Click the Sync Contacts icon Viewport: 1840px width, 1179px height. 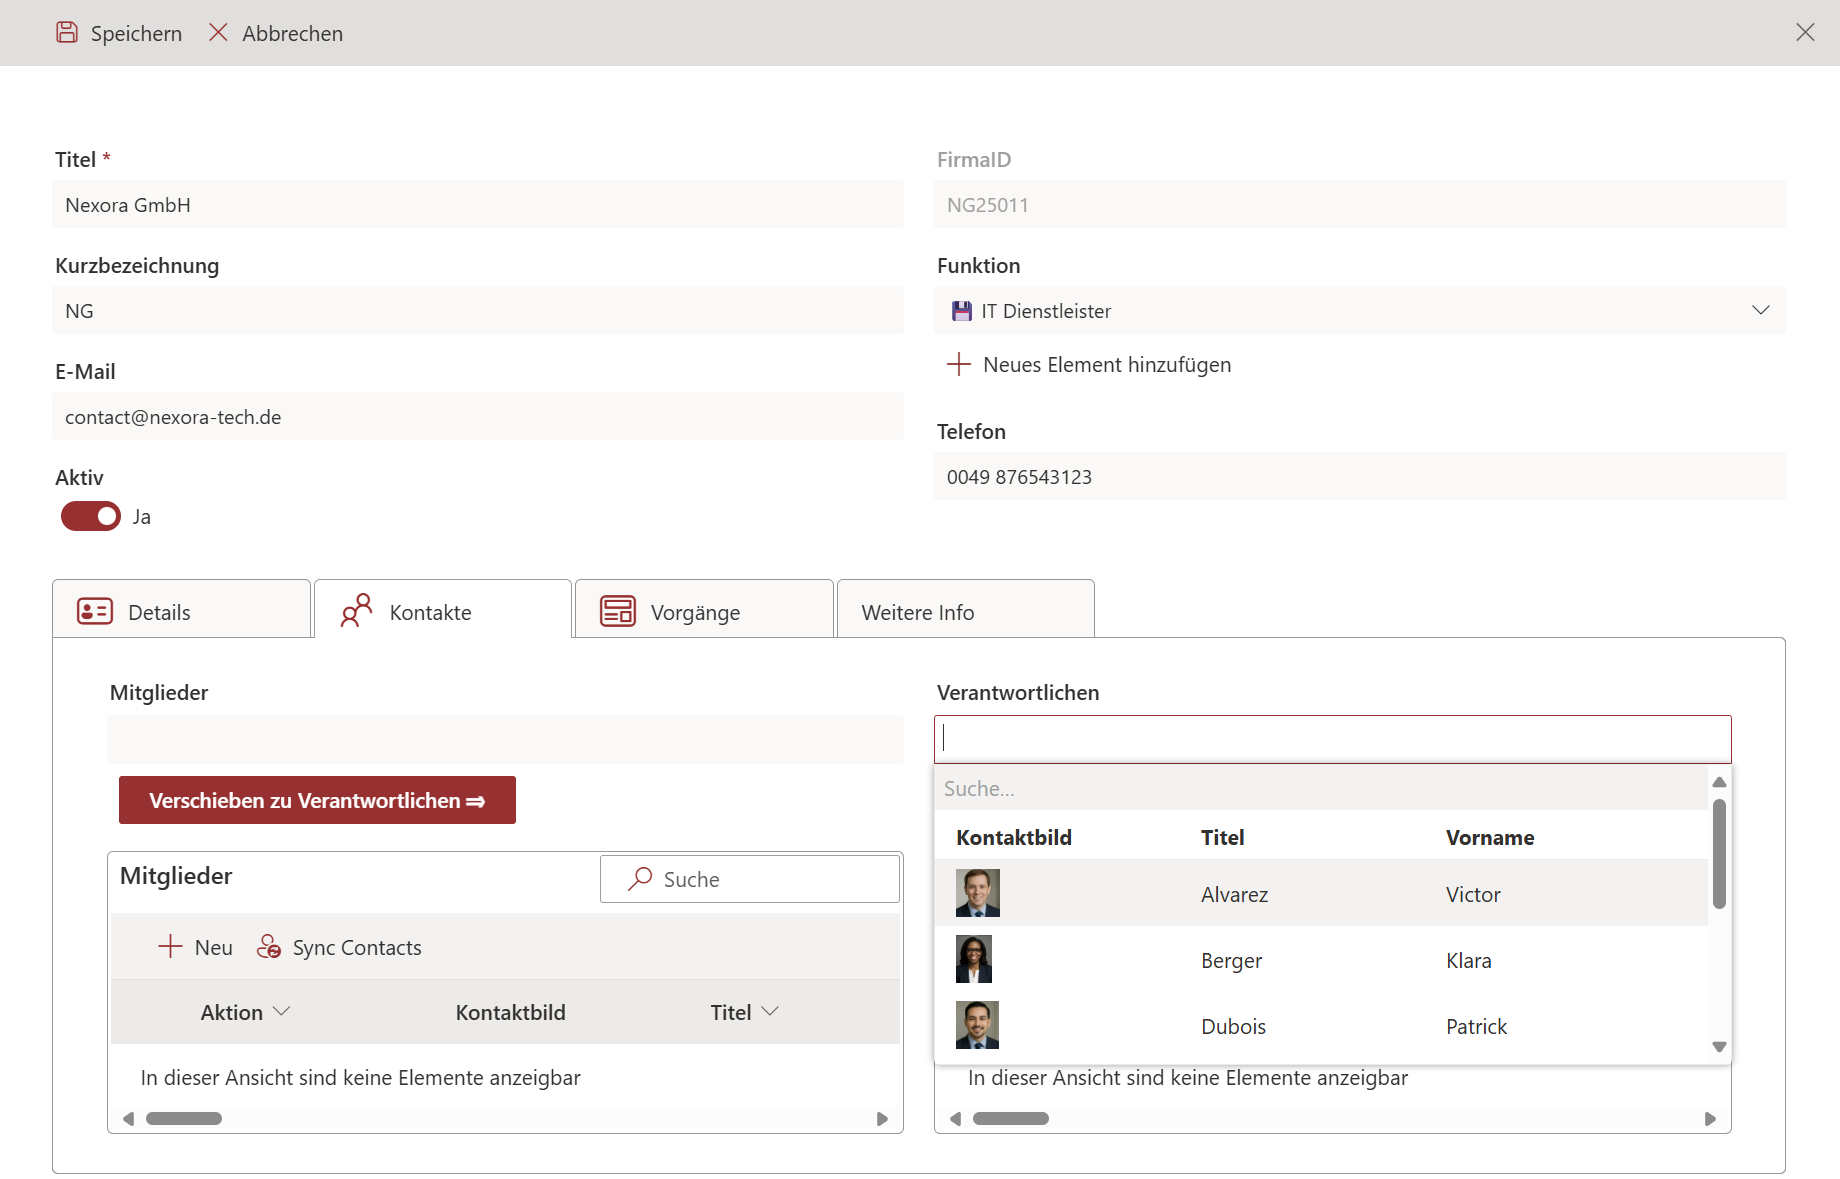(x=269, y=947)
